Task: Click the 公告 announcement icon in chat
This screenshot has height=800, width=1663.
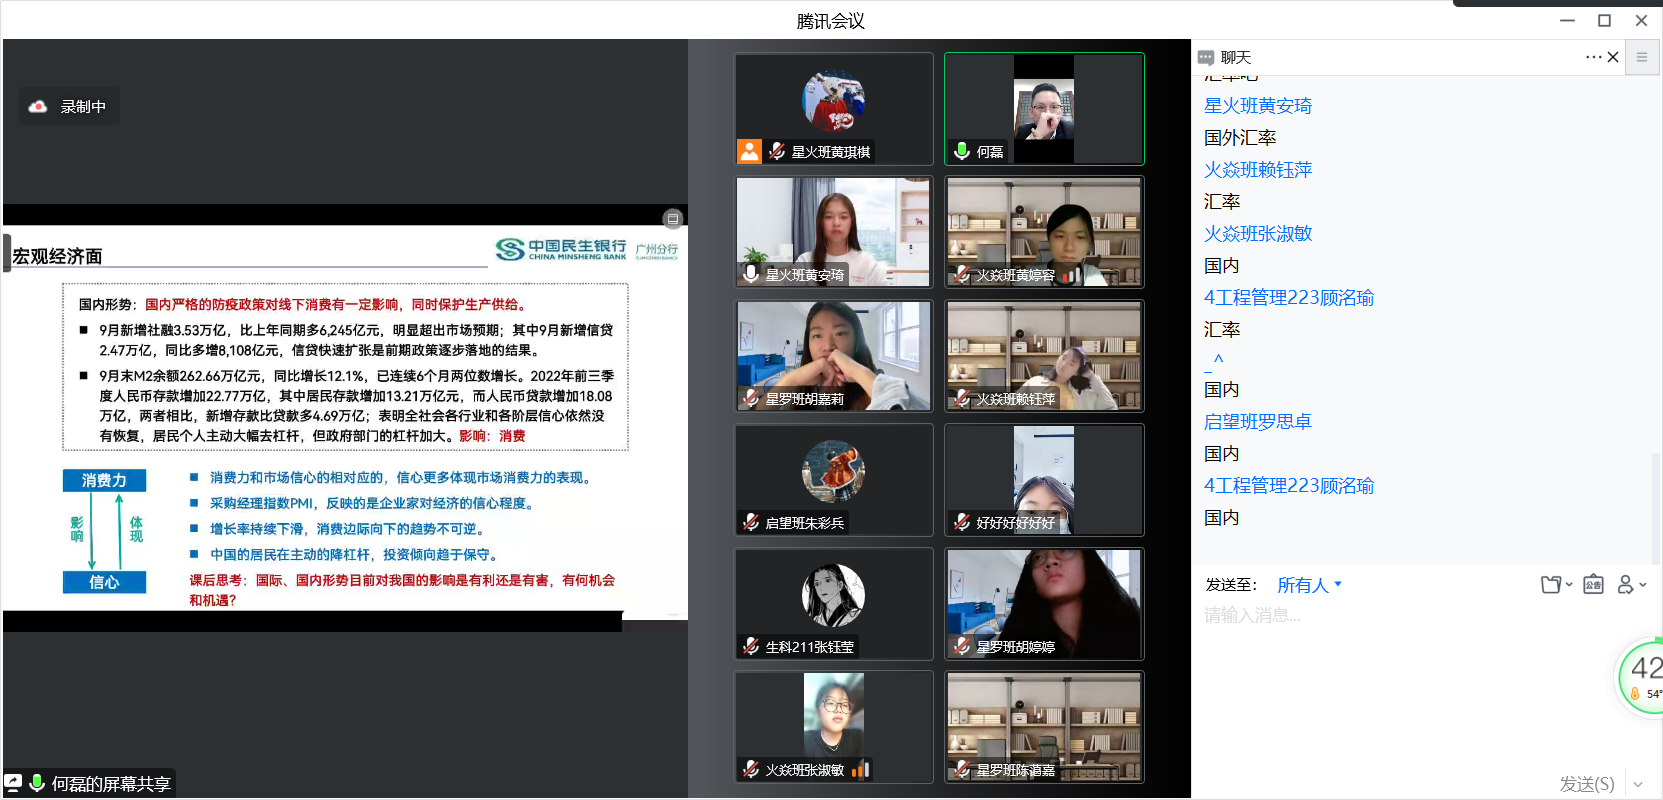Action: 1593,585
